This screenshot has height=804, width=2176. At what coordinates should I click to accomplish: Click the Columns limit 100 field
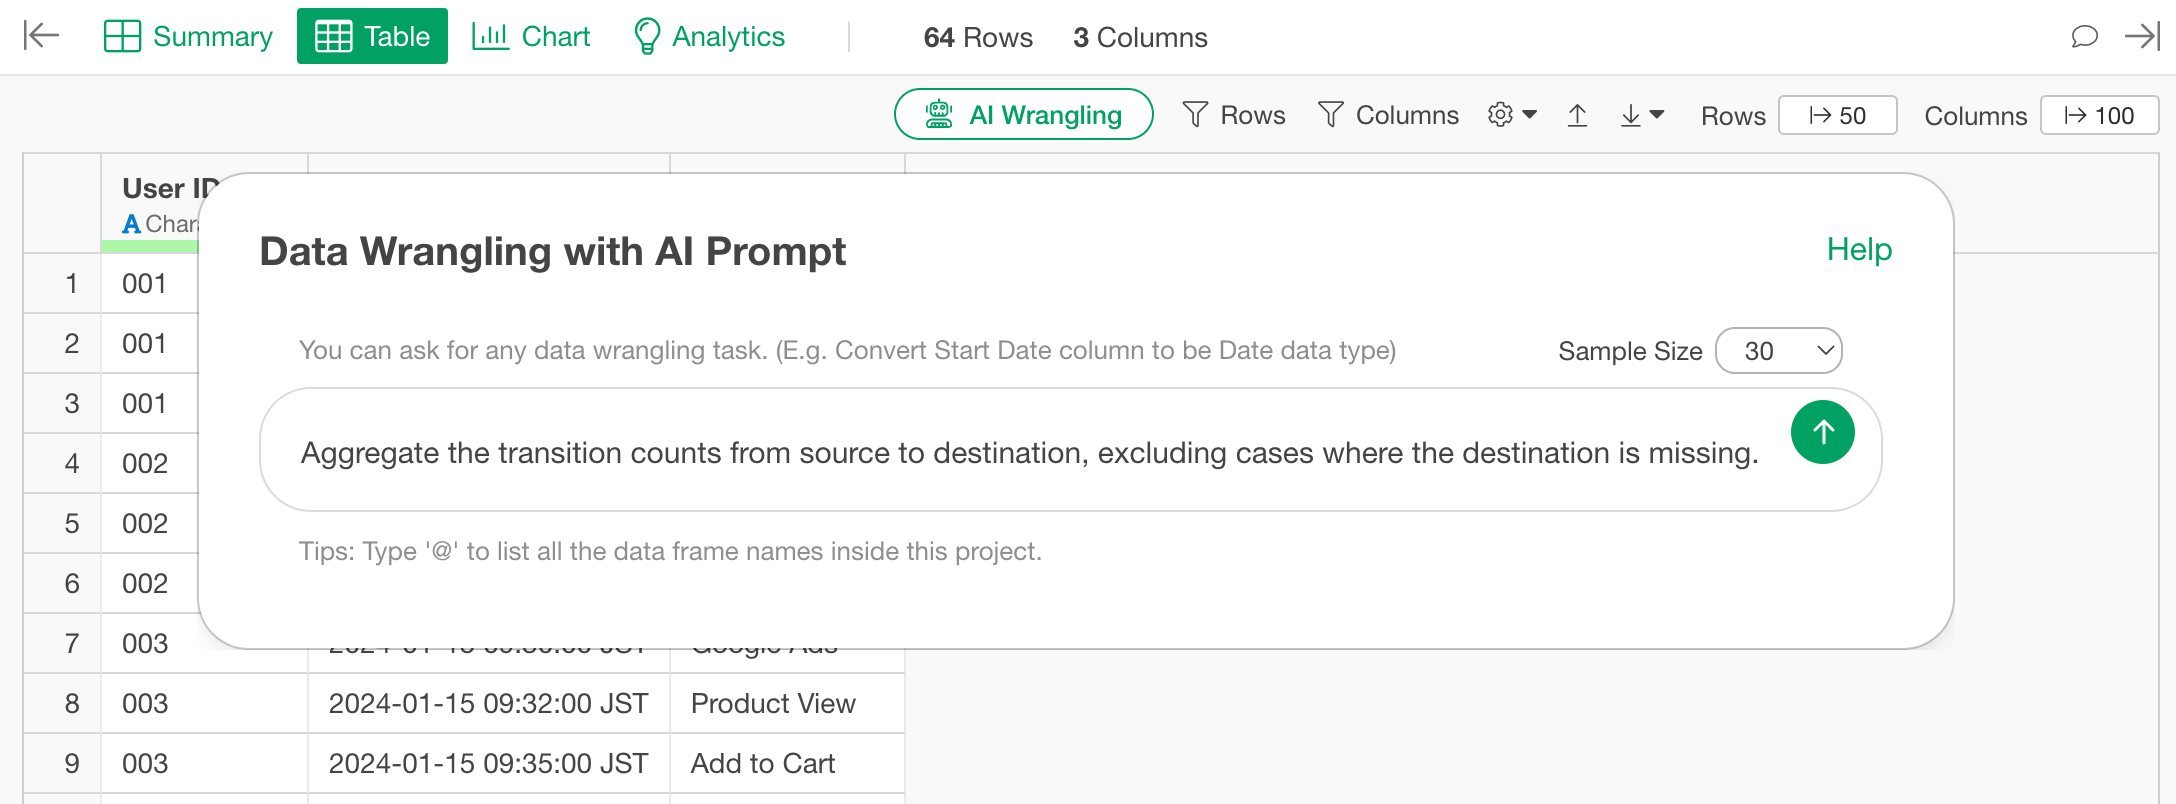[x=2098, y=116]
